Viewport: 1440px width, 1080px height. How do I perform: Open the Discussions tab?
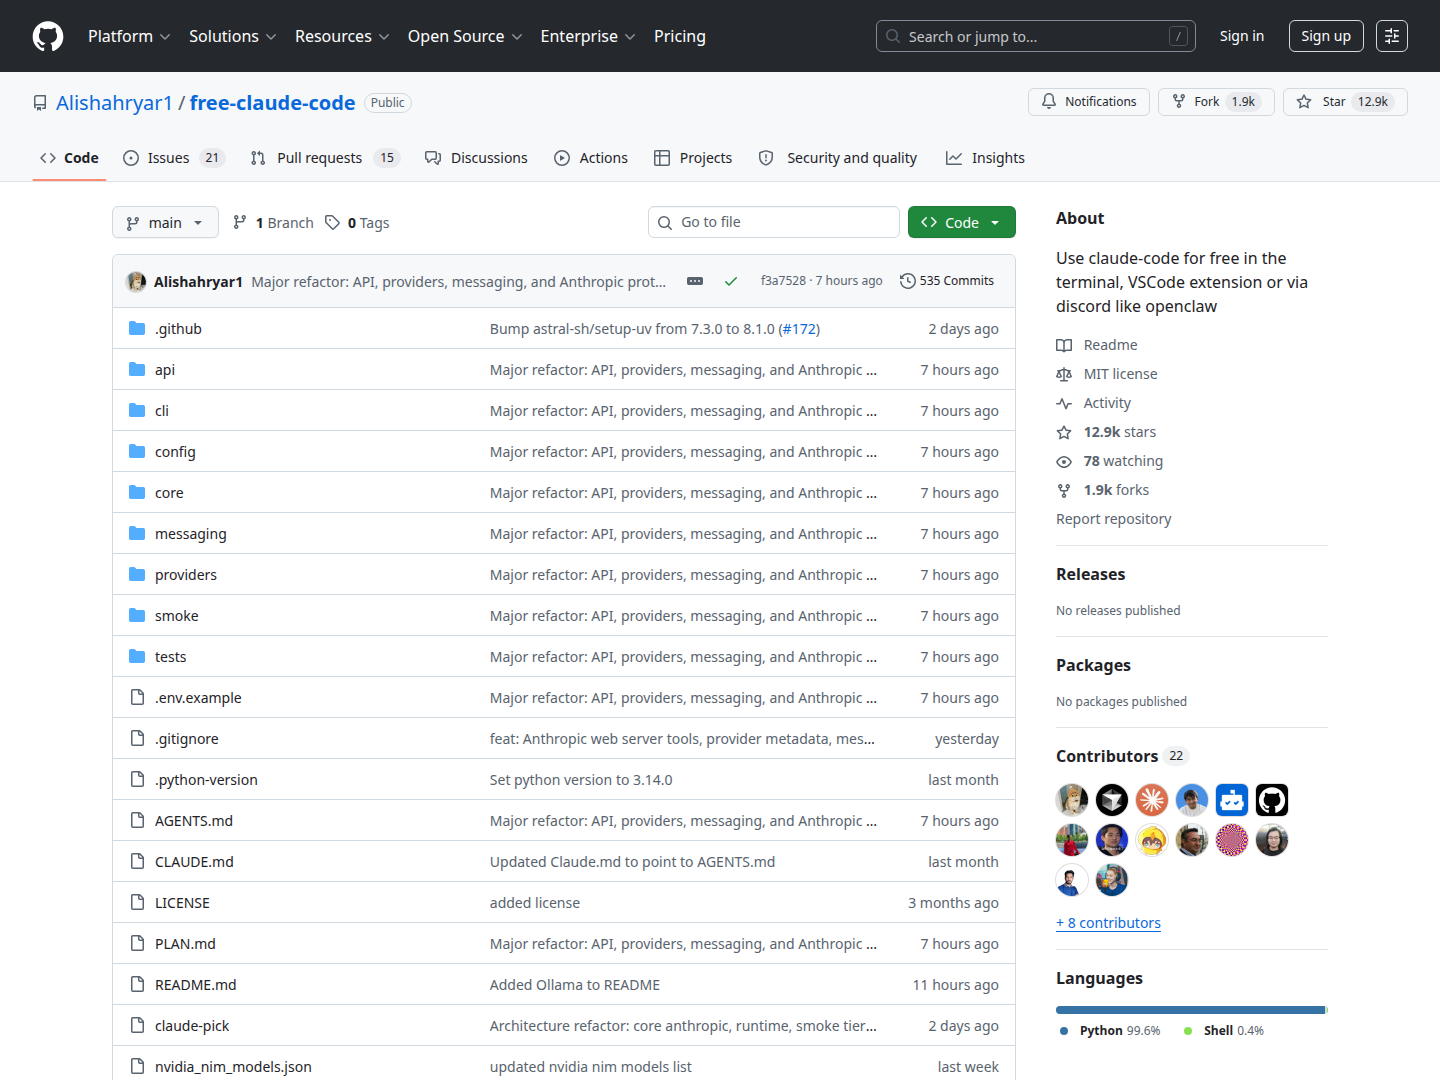pyautogui.click(x=476, y=158)
